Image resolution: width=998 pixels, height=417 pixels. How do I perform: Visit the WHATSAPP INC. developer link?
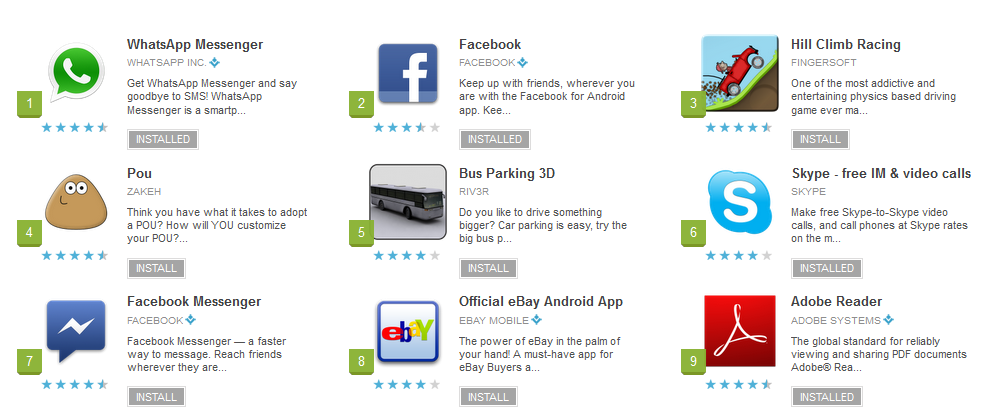pyautogui.click(x=167, y=62)
